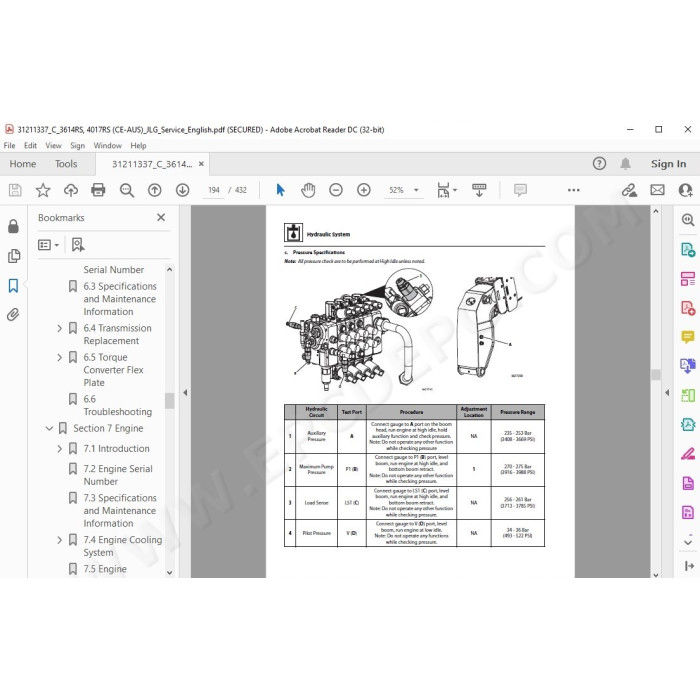Send the file by email
This screenshot has width=700, height=700.
click(x=657, y=190)
